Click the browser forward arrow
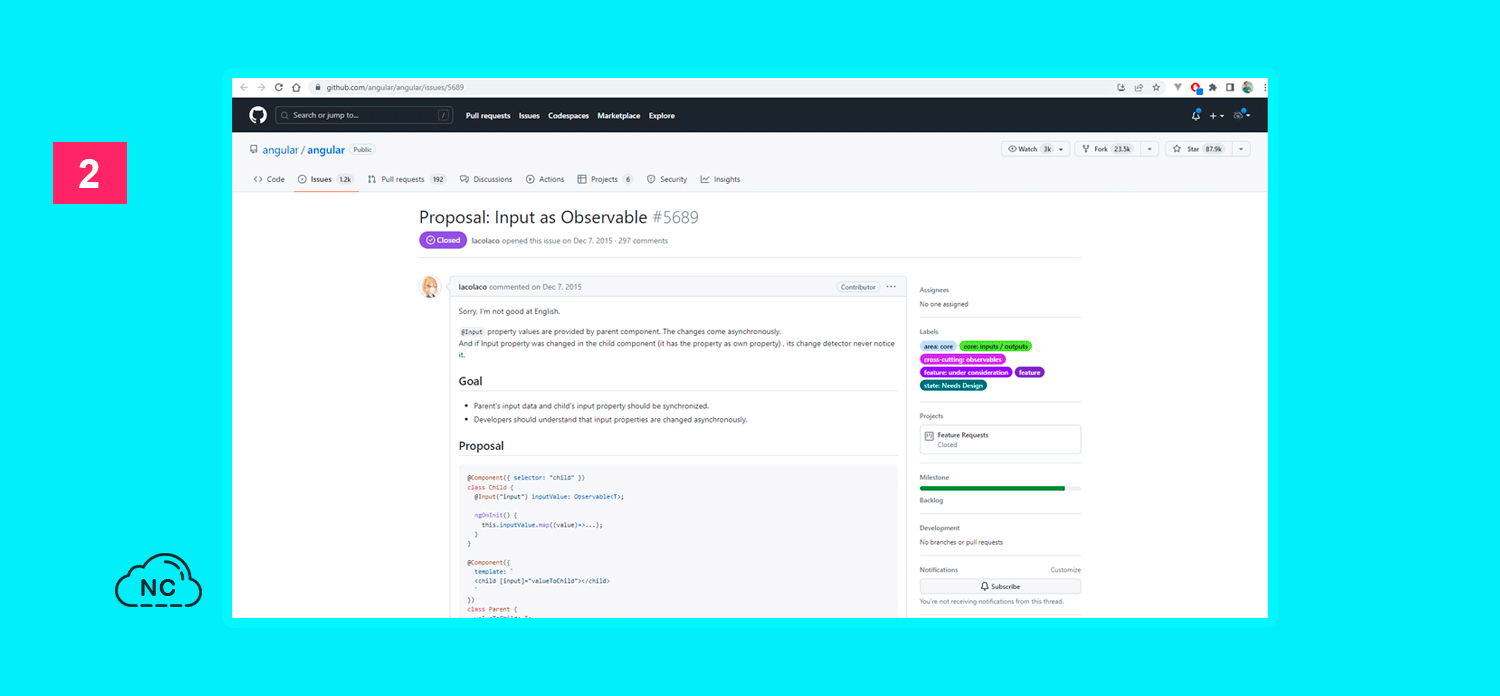The image size is (1500, 696). pyautogui.click(x=261, y=87)
